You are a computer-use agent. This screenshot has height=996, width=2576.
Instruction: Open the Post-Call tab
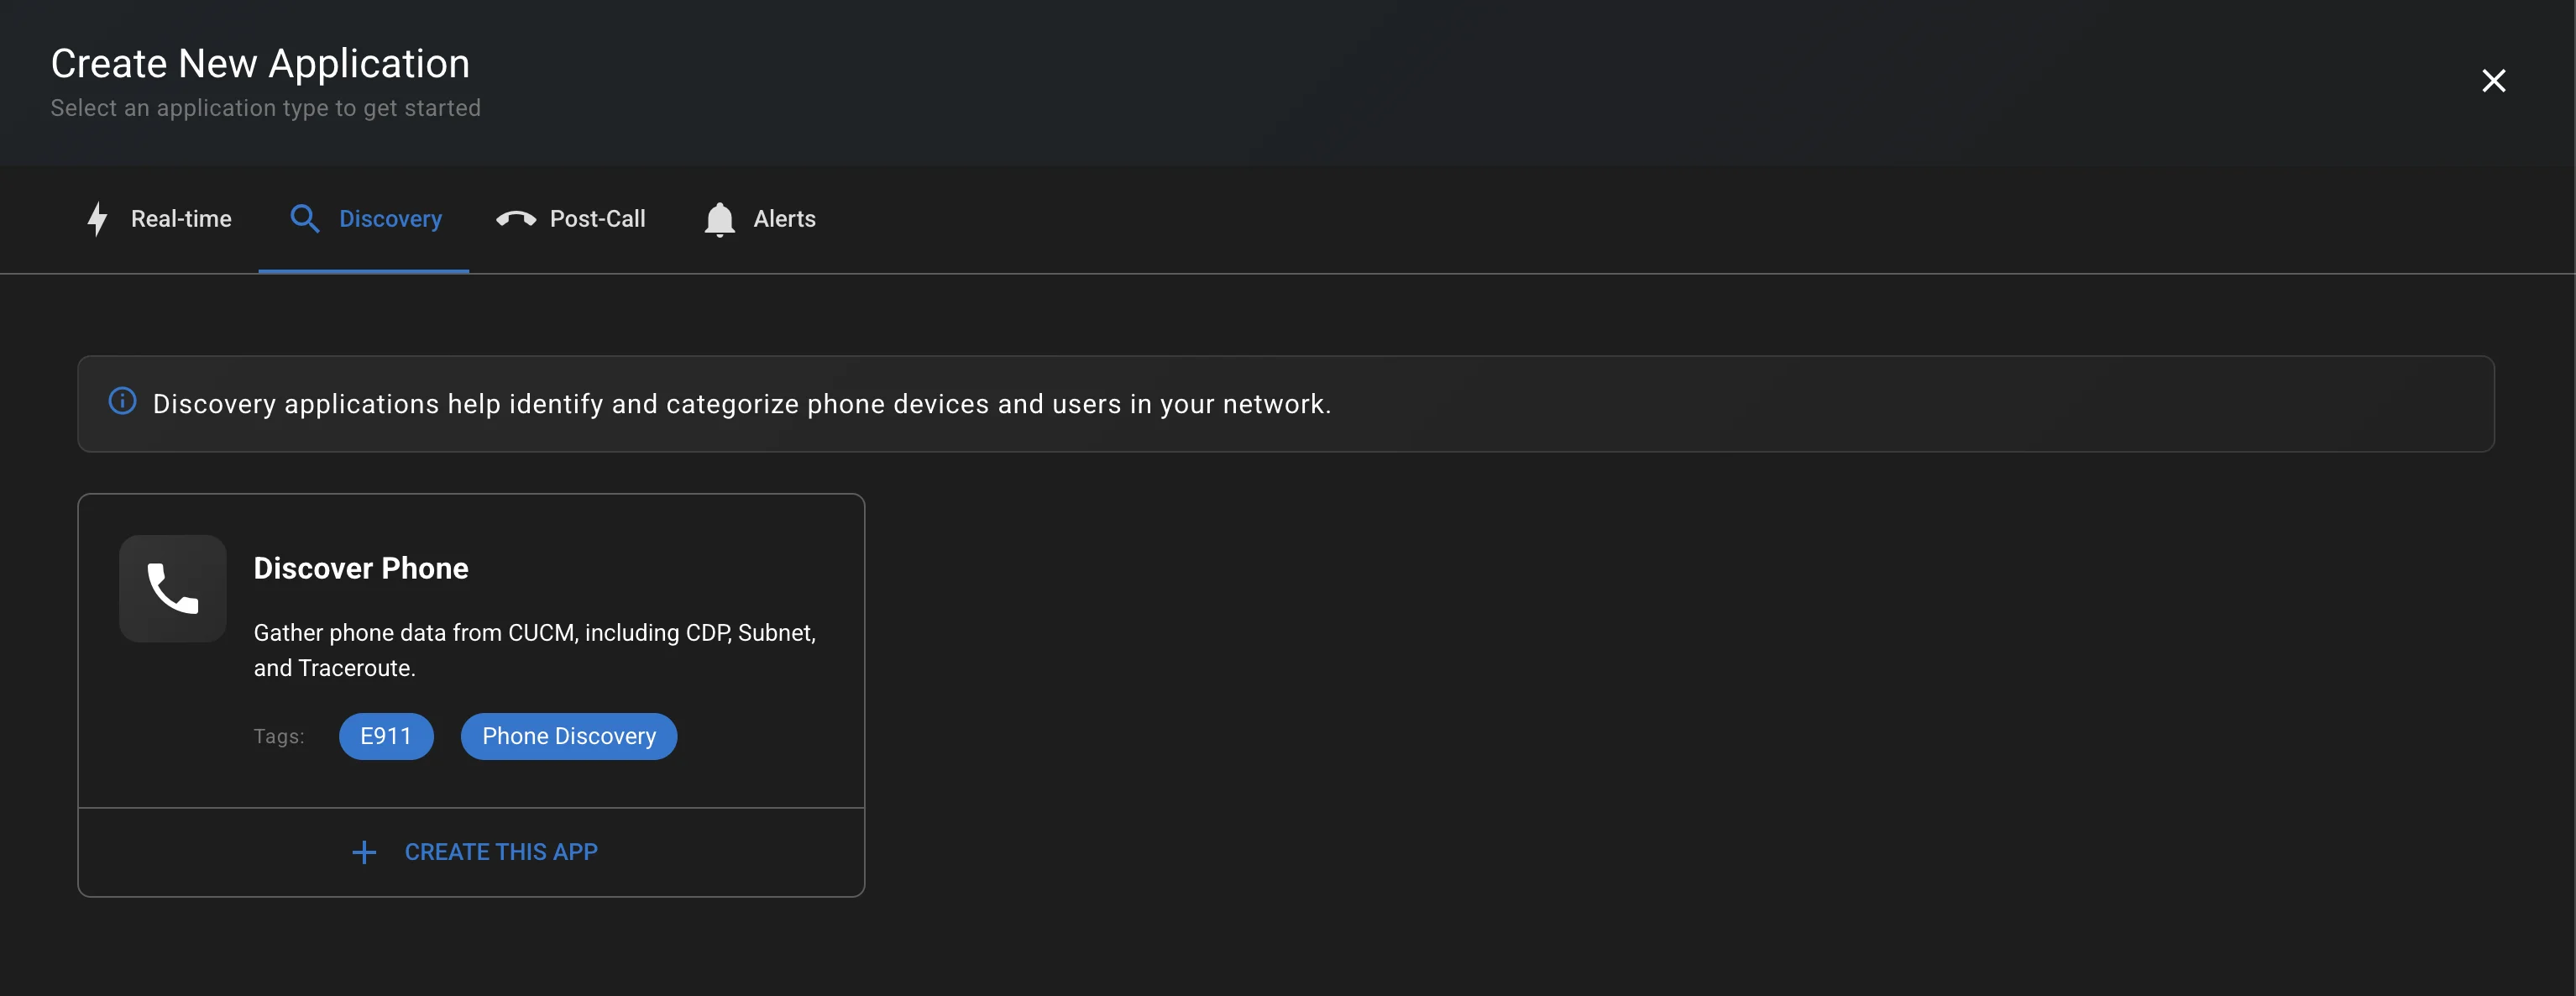click(x=571, y=219)
